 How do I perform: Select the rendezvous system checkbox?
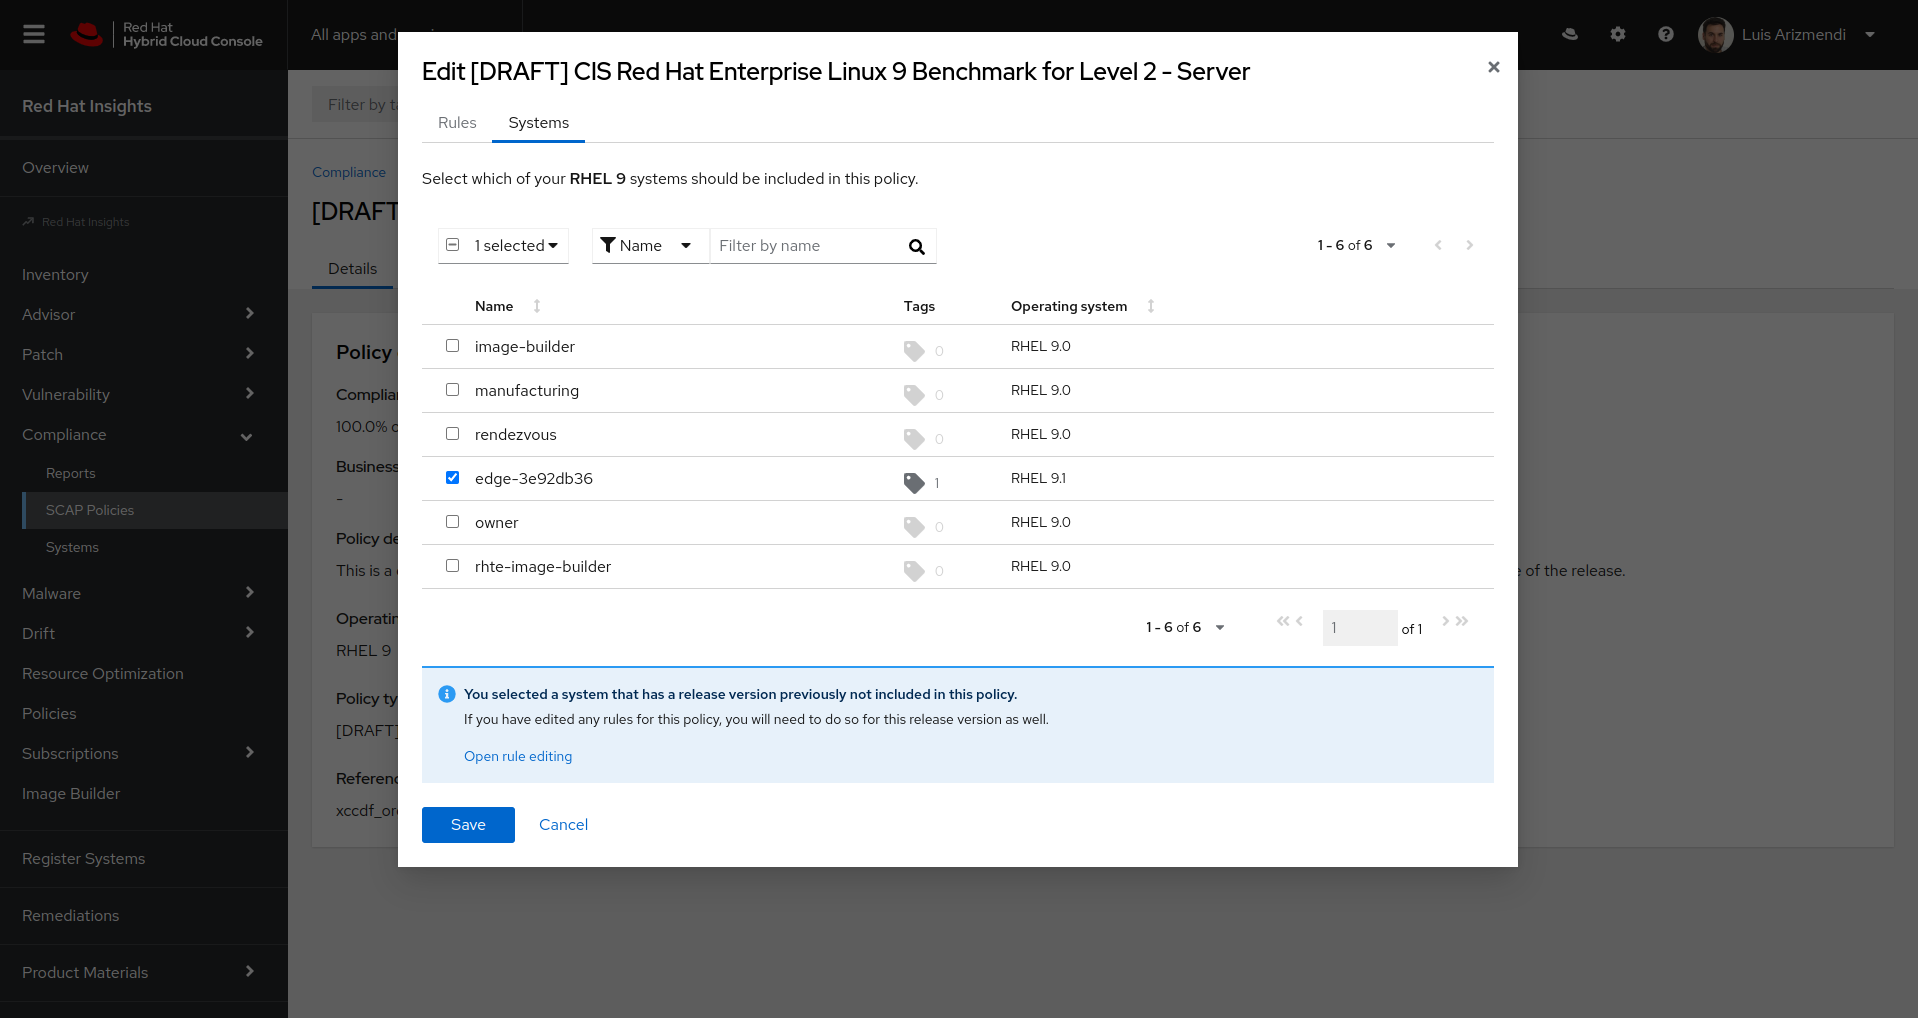pyautogui.click(x=452, y=434)
